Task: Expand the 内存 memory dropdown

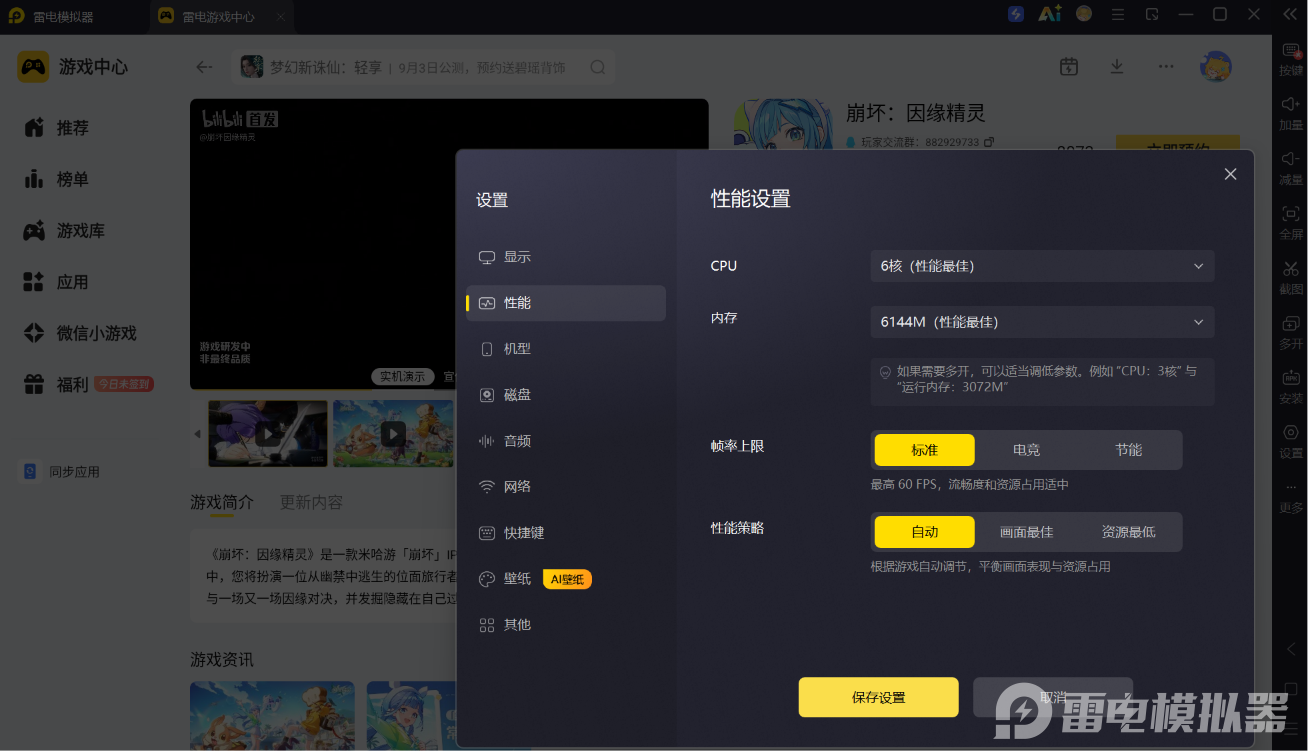Action: pyautogui.click(x=1042, y=322)
